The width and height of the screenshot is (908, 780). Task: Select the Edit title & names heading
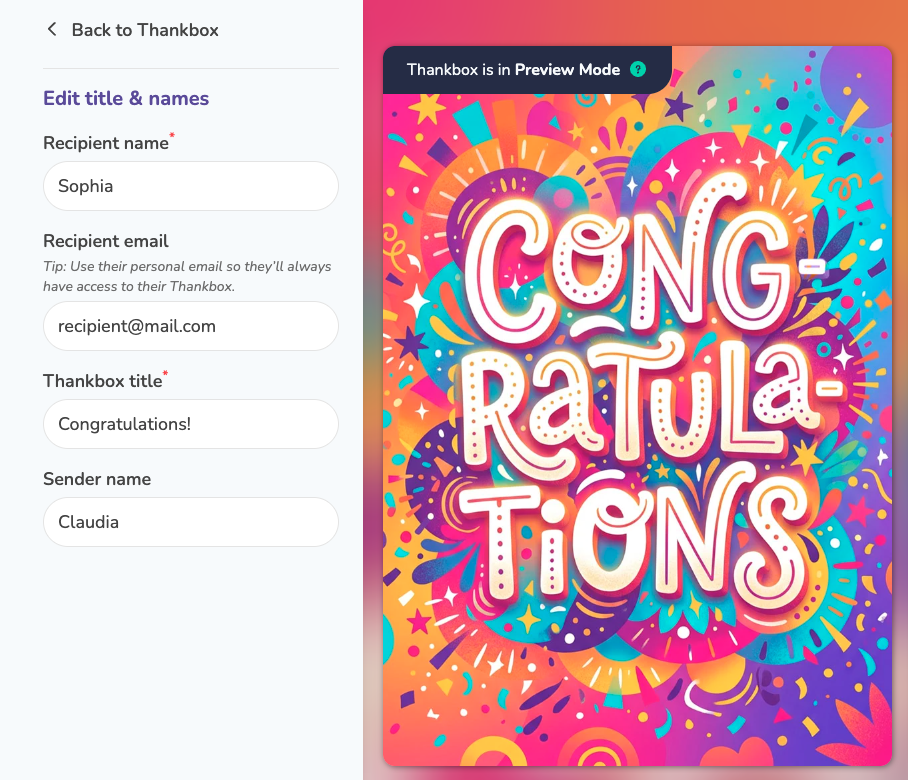126,98
